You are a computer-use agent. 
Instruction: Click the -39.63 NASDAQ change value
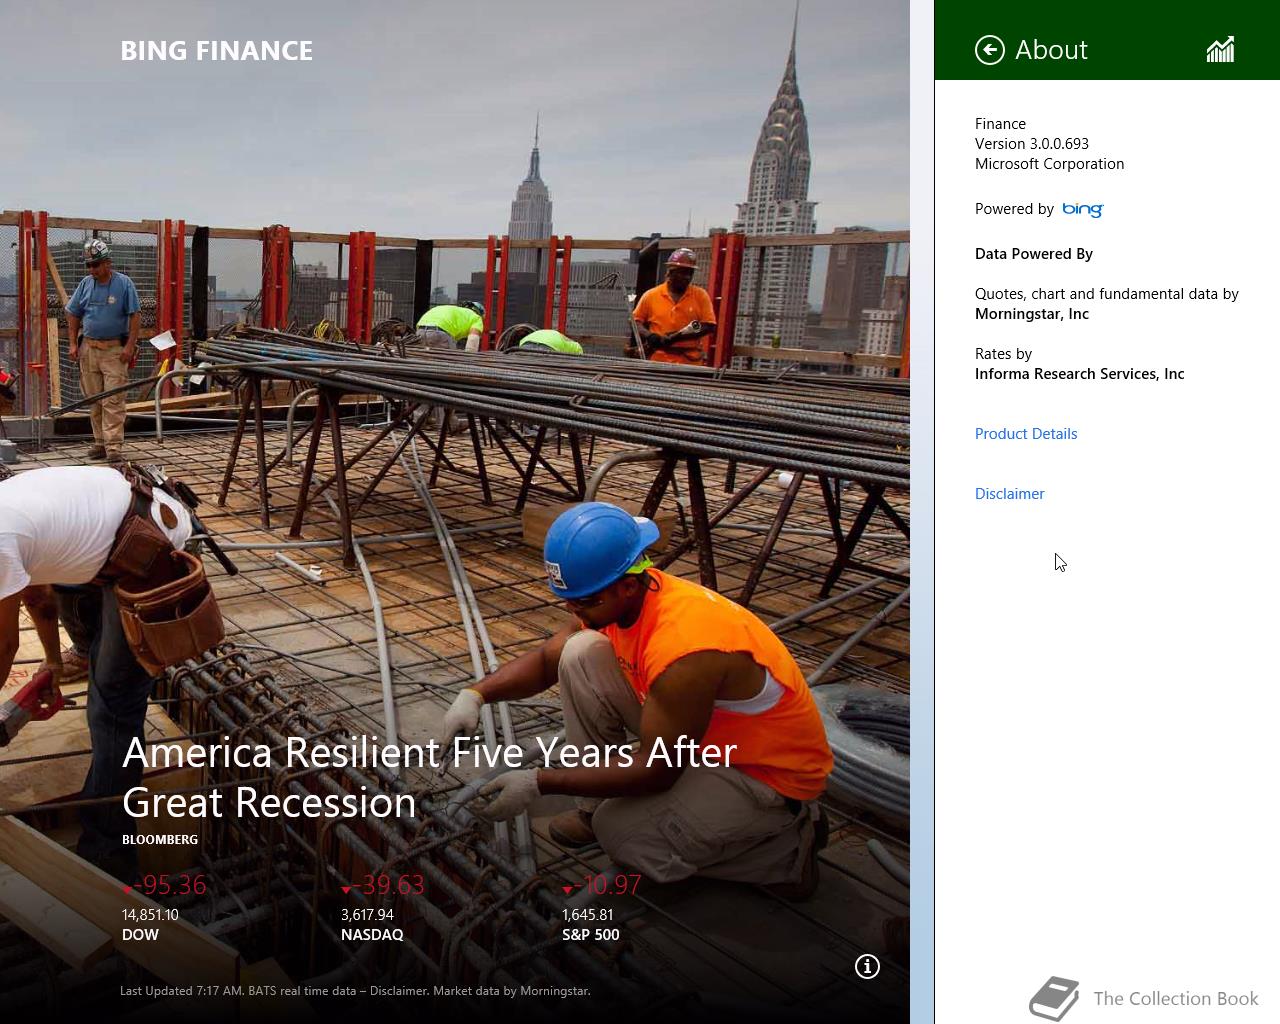pyautogui.click(x=389, y=885)
